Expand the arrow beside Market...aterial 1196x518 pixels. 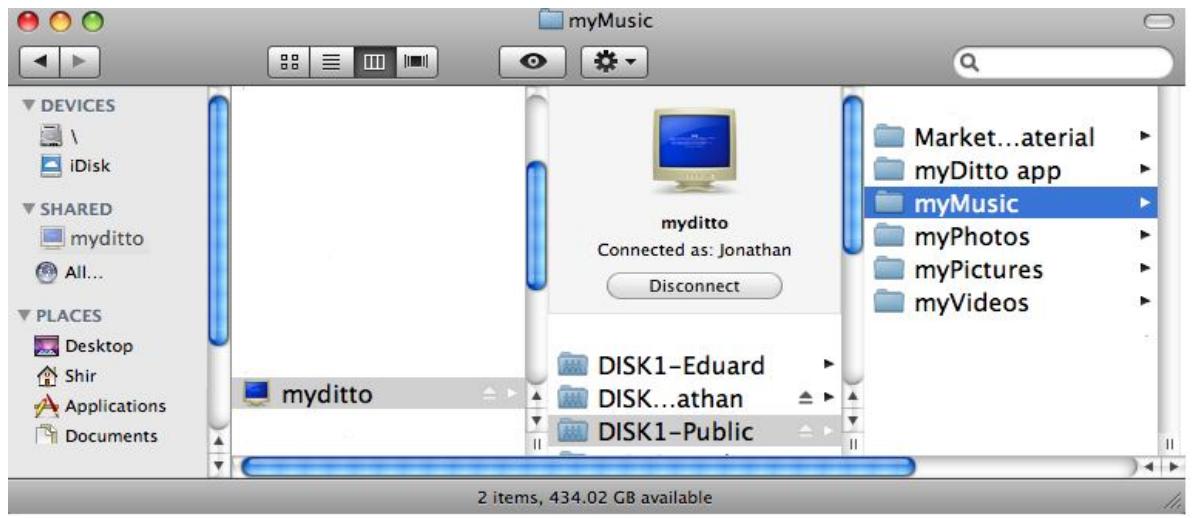click(1145, 136)
